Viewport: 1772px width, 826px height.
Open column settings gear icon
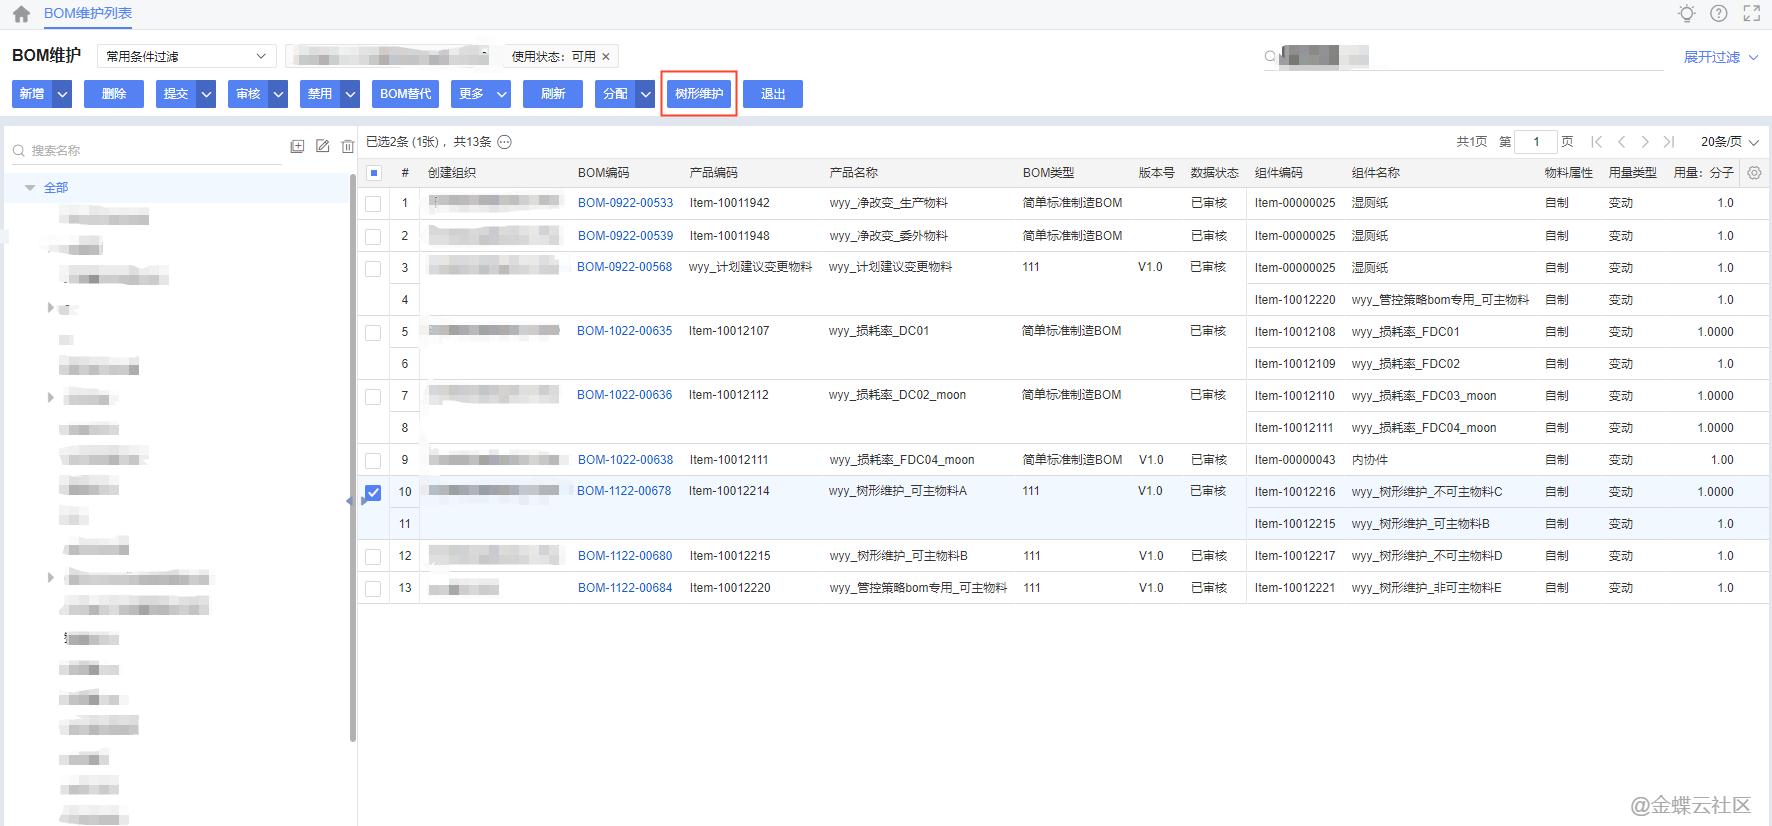1754,173
